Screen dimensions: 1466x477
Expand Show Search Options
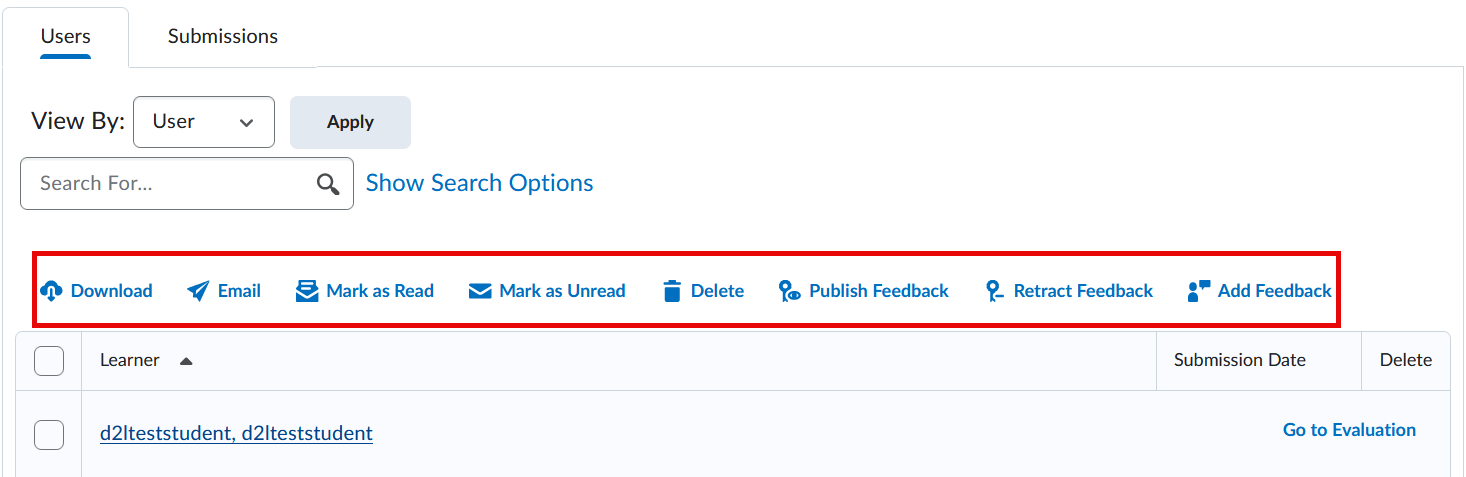tap(479, 183)
